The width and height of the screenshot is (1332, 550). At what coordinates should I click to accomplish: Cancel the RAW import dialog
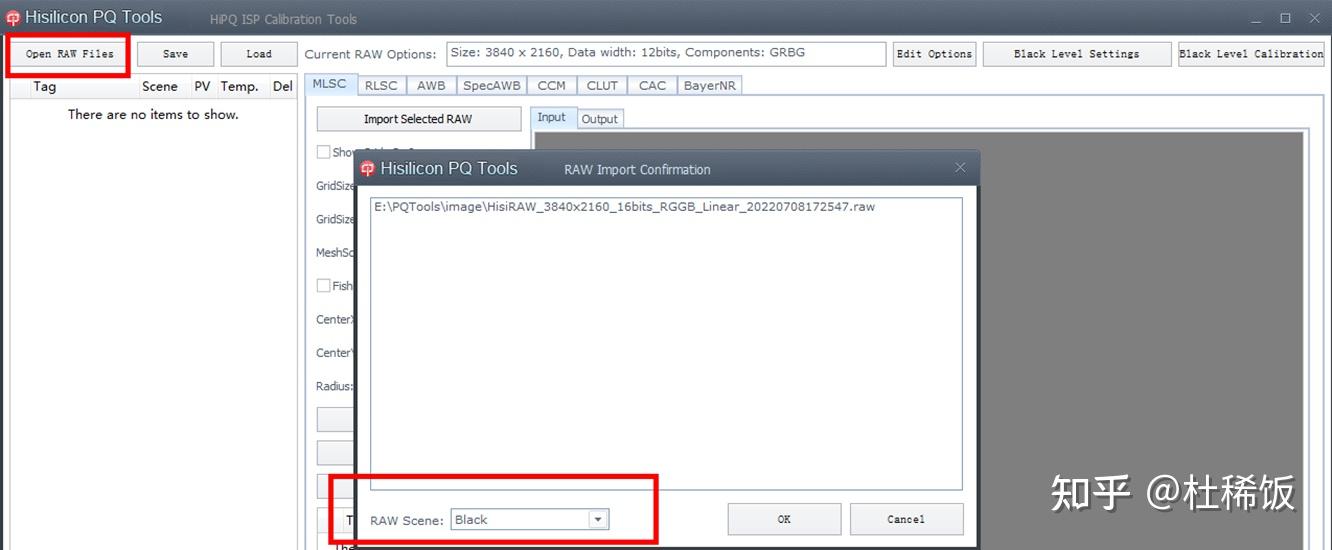[906, 519]
